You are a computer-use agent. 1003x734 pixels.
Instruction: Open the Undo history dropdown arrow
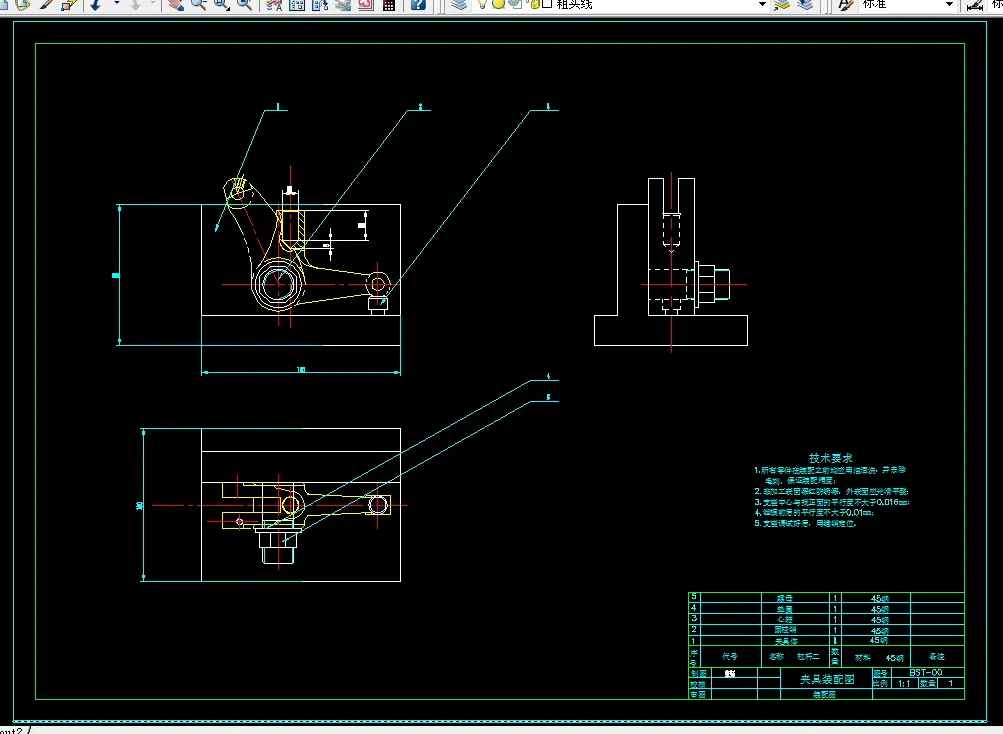coord(116,4)
